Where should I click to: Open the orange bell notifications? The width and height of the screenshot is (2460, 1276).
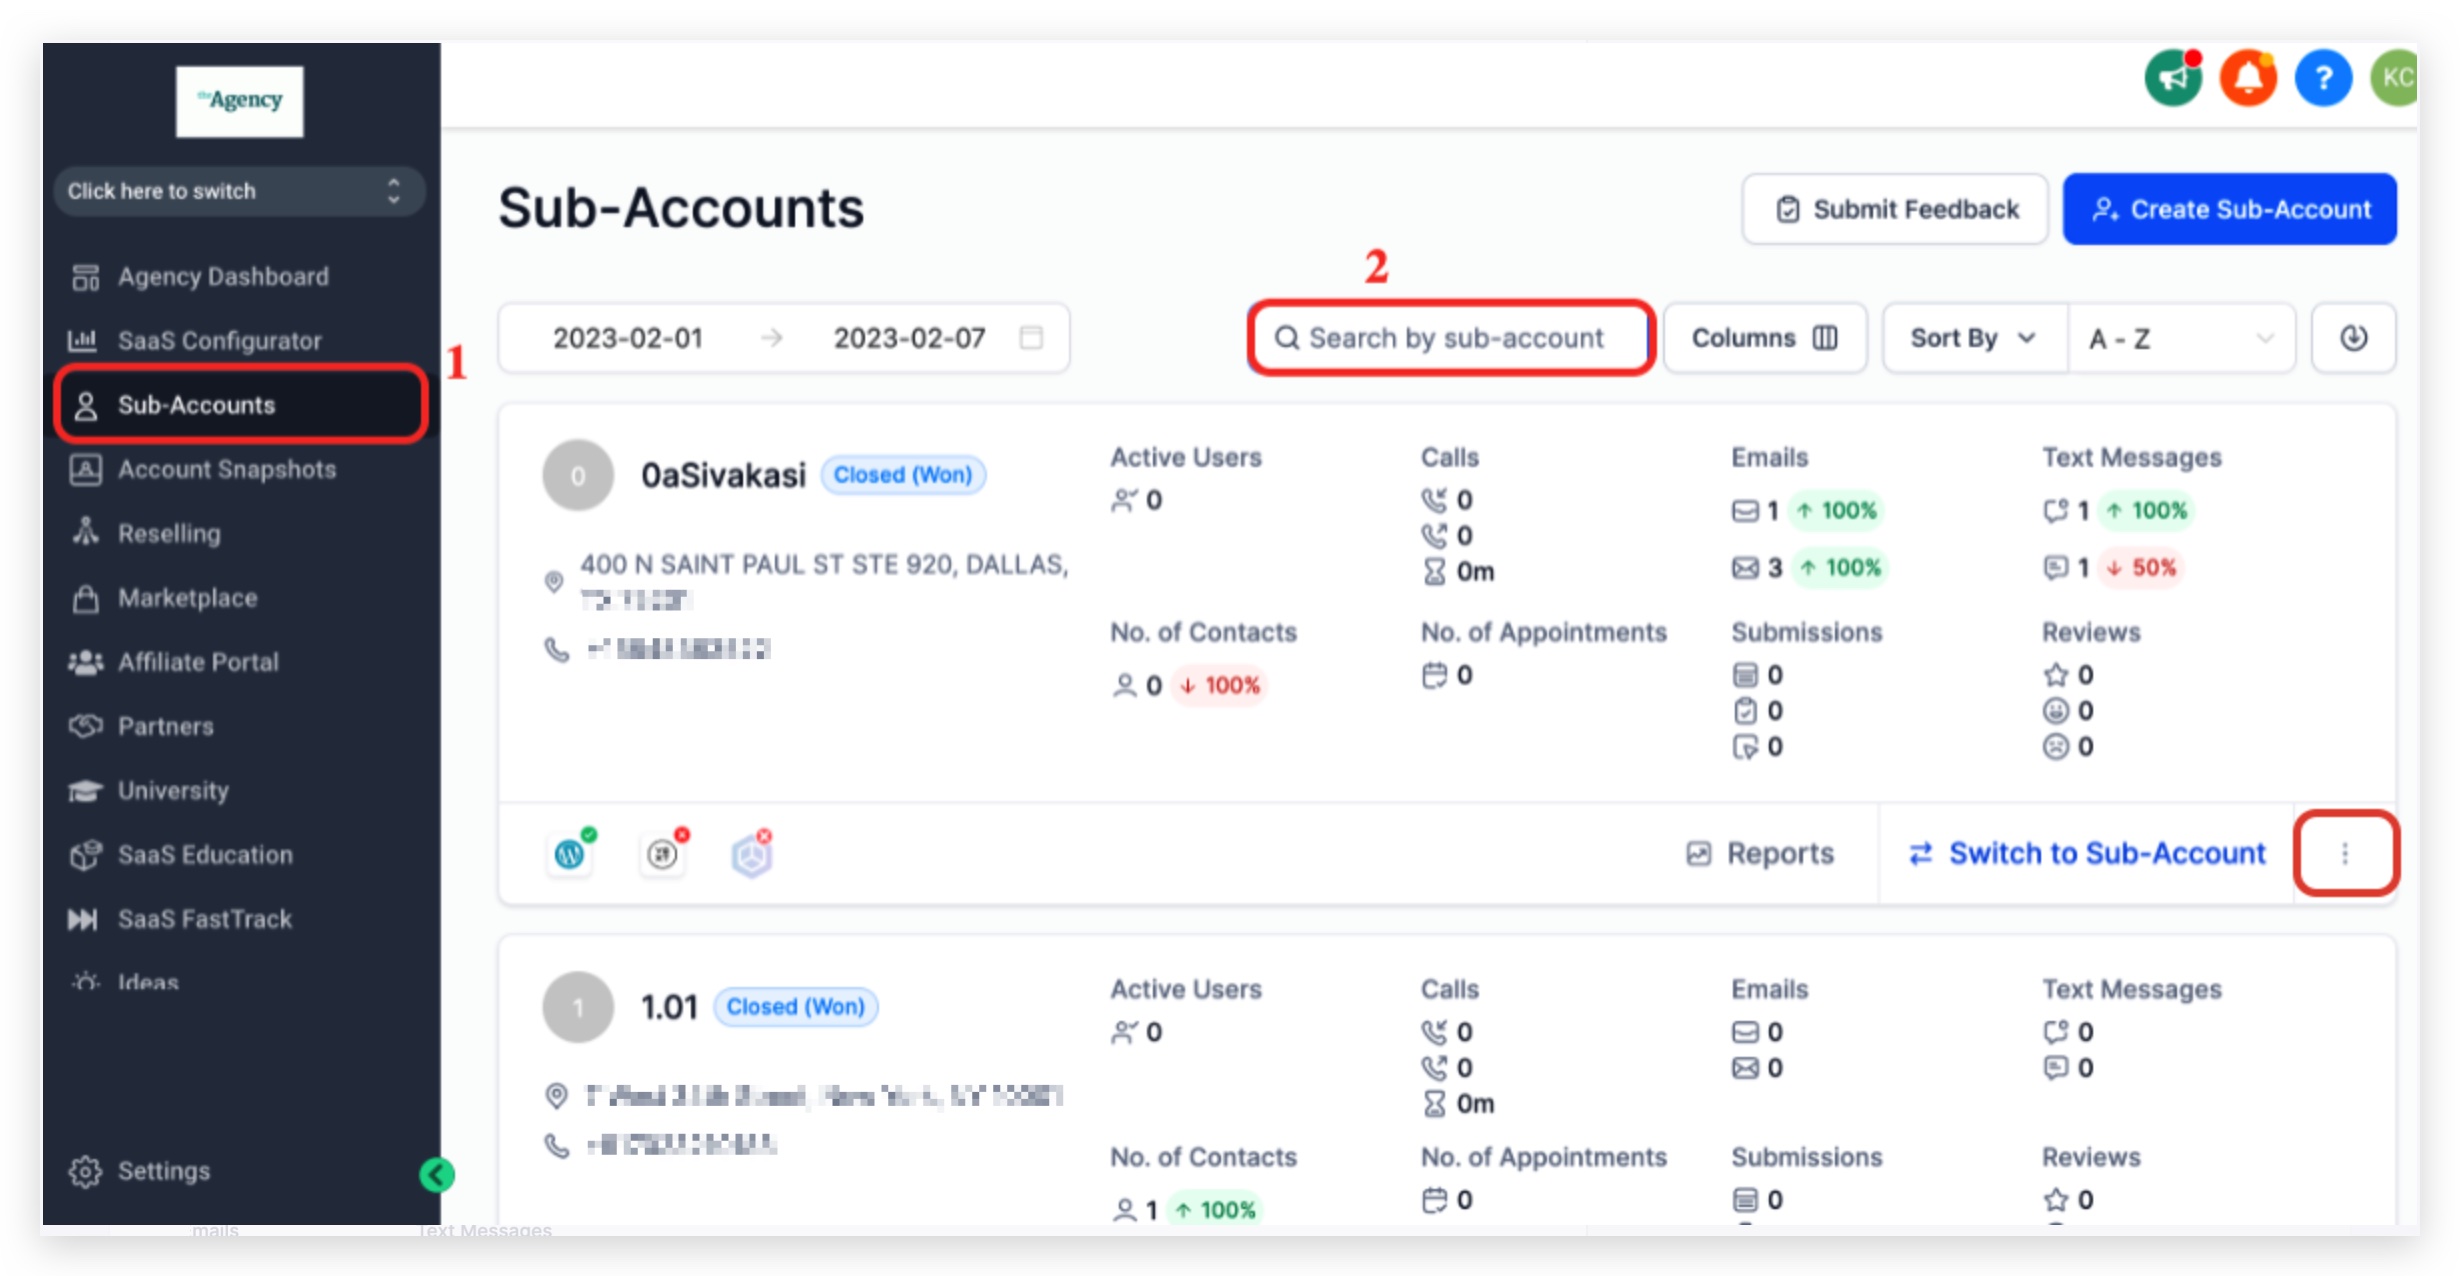point(2248,78)
